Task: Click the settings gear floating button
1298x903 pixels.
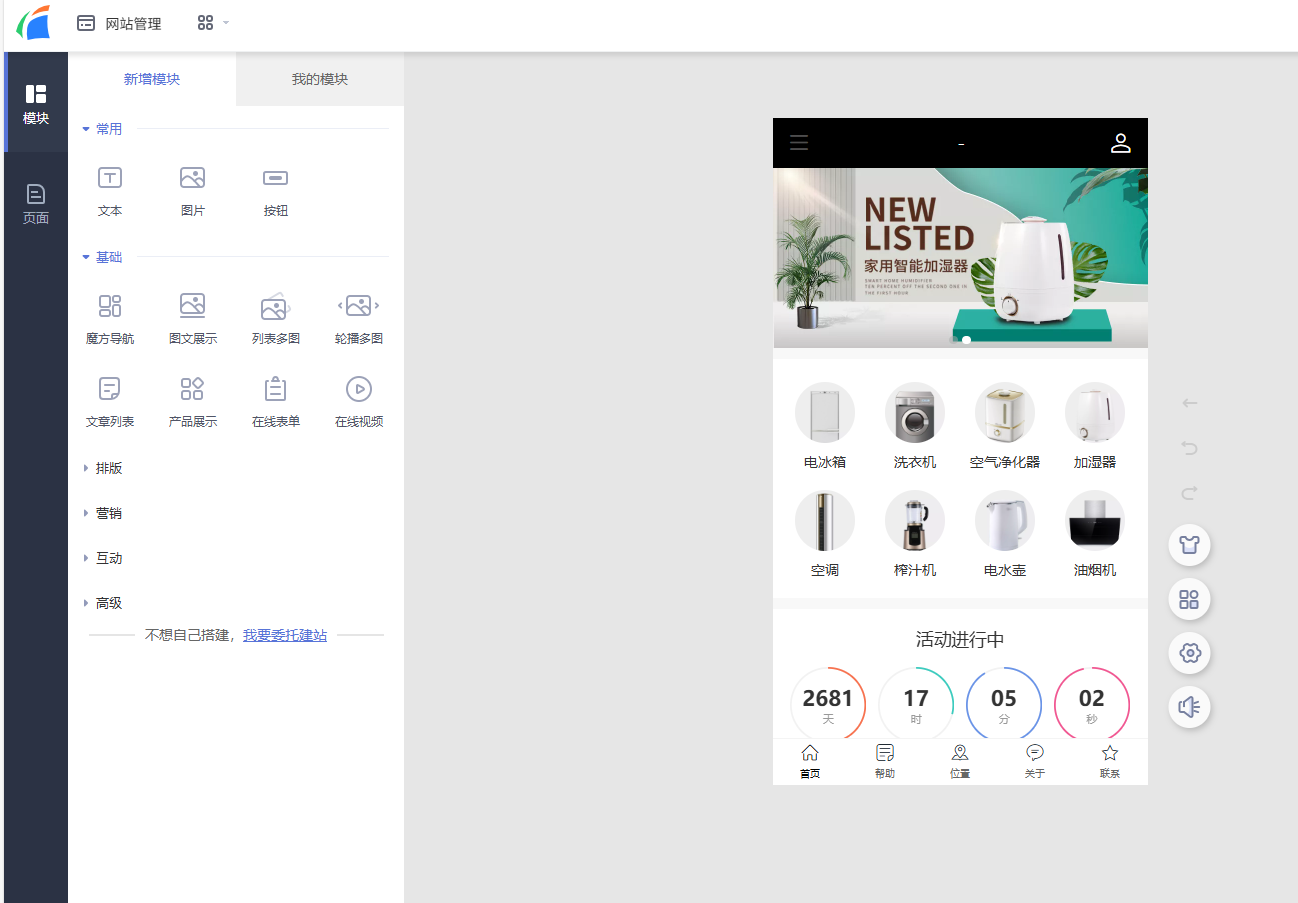Action: pyautogui.click(x=1189, y=653)
